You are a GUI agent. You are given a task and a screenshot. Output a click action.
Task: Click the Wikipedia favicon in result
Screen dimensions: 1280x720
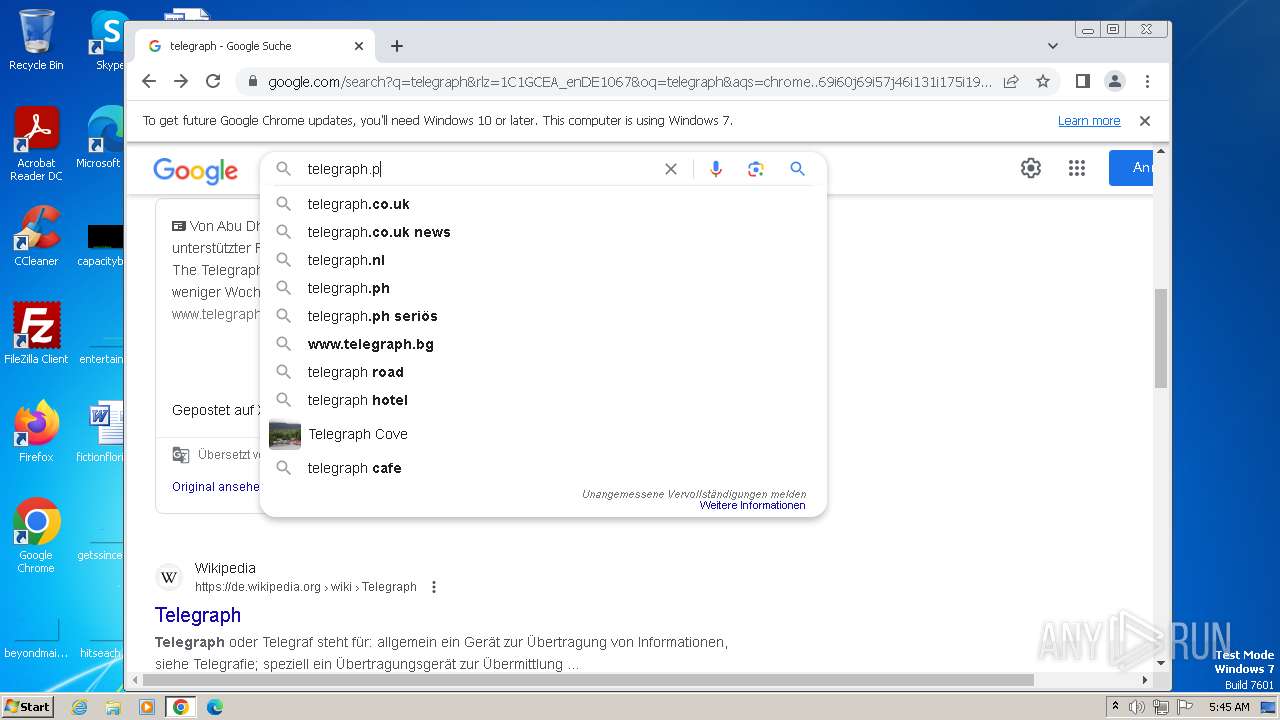(169, 577)
